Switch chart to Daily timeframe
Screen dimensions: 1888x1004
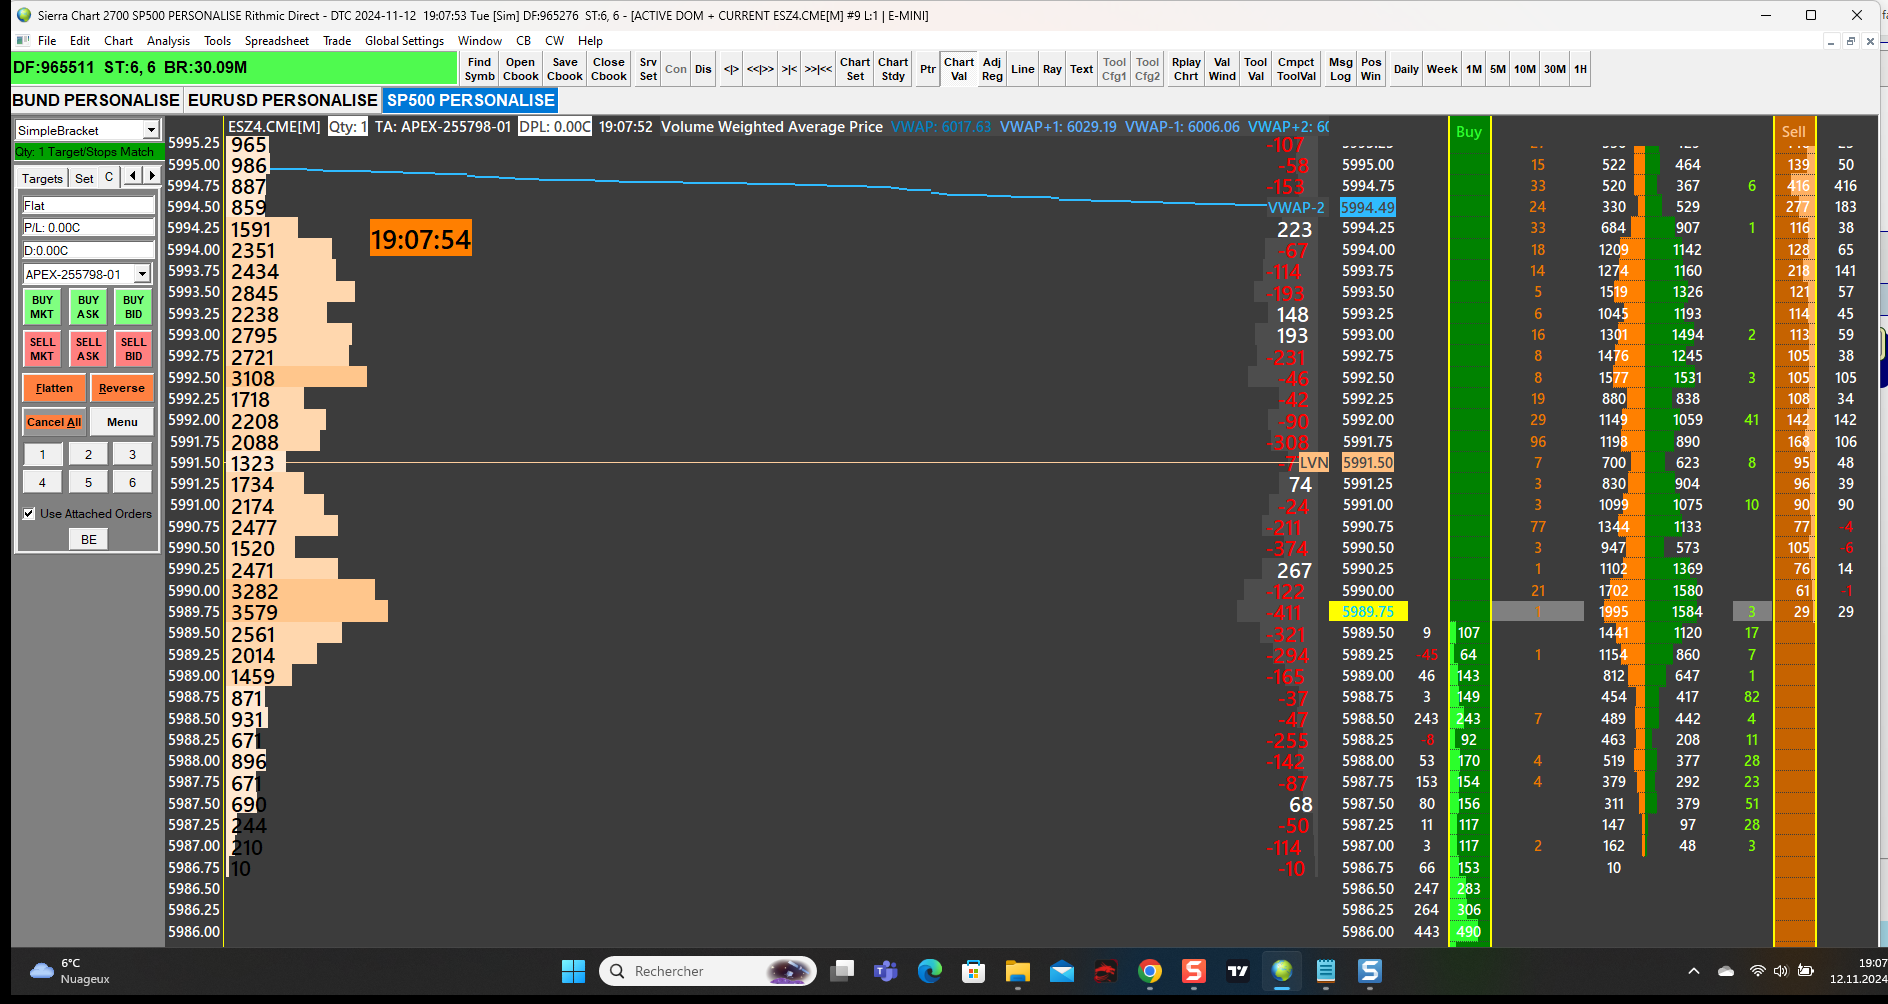click(x=1406, y=69)
